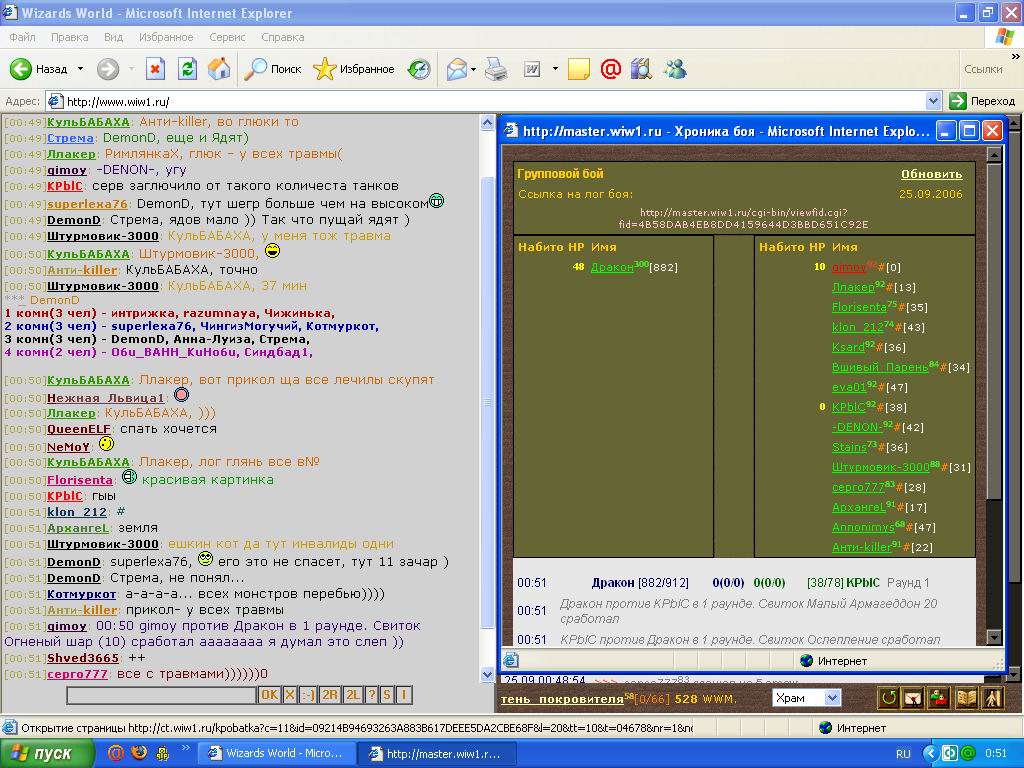The width and height of the screenshot is (1024, 768).
Task: Launch Firefox from quick launch bar
Action: tap(139, 753)
